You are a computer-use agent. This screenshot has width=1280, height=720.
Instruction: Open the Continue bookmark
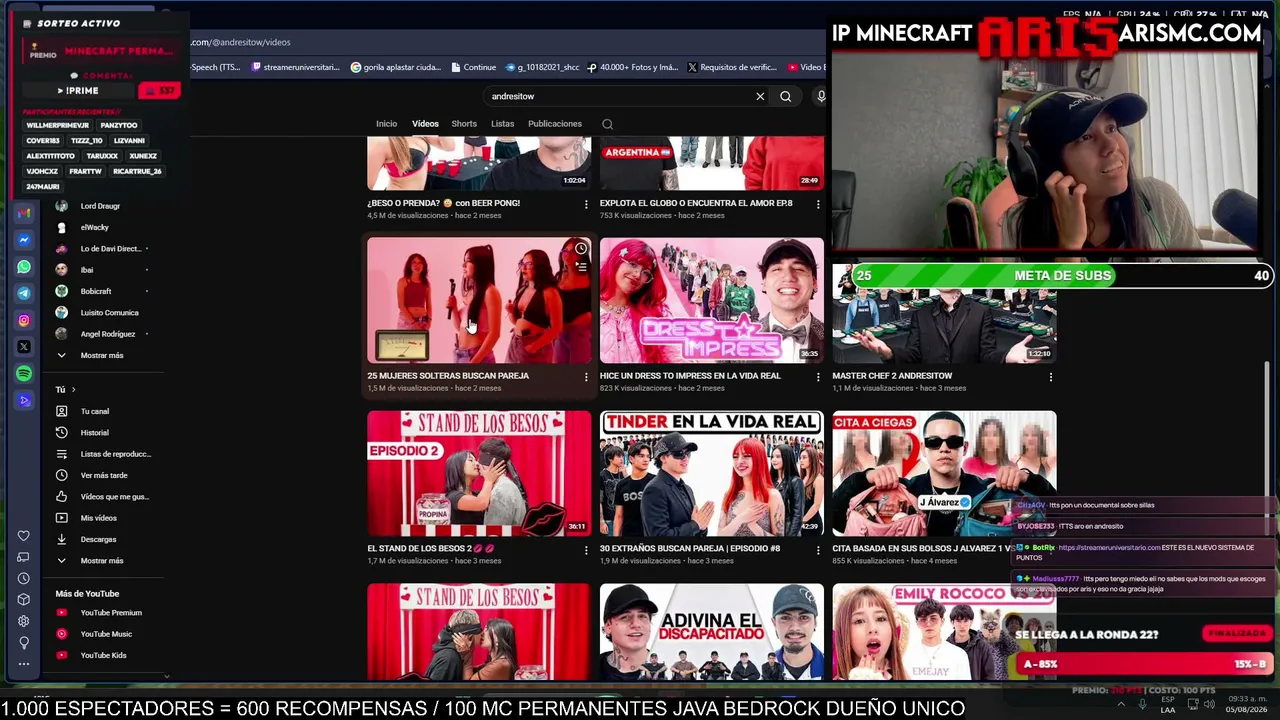pyautogui.click(x=474, y=67)
